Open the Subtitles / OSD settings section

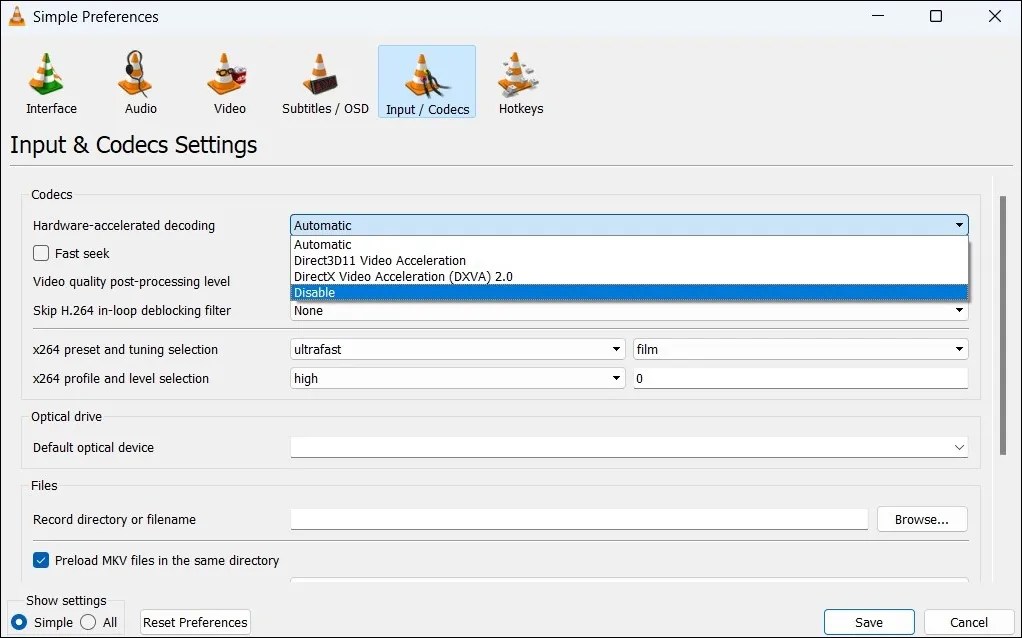tap(324, 81)
